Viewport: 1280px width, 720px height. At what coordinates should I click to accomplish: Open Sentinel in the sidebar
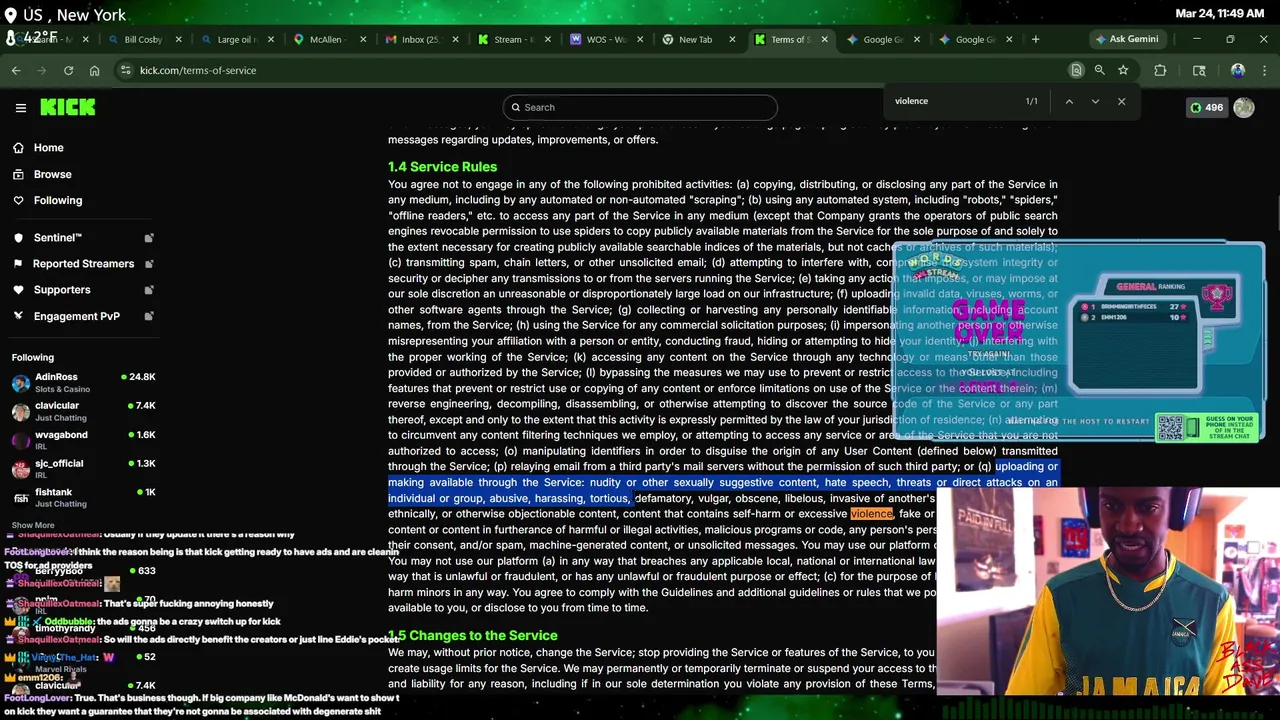click(x=57, y=238)
